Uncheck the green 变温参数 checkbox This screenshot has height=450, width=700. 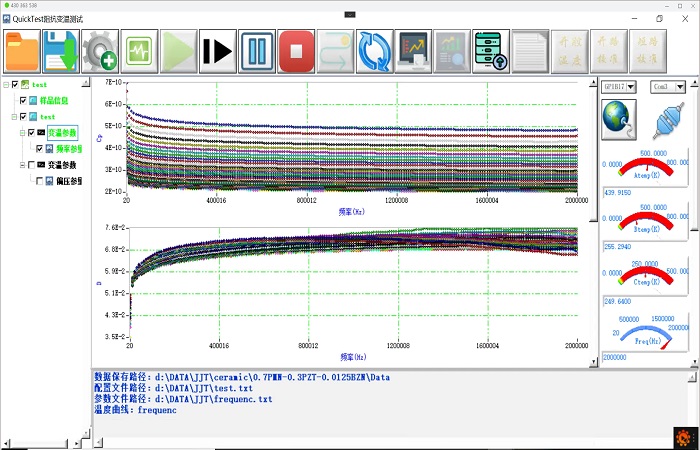[31, 133]
